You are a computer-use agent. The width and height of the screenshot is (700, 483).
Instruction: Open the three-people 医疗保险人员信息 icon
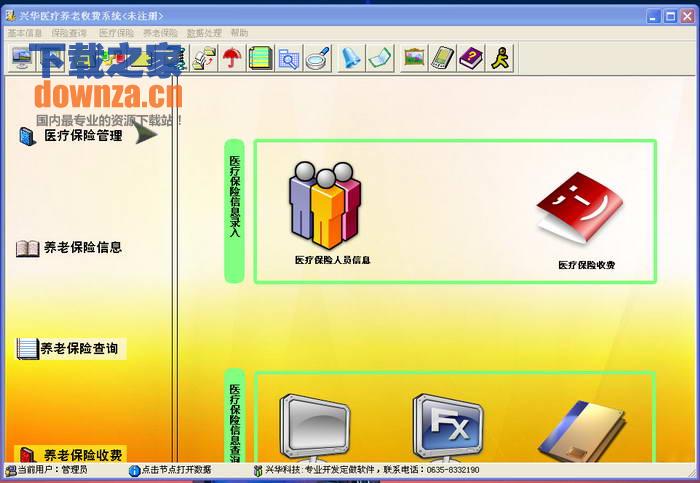tap(325, 205)
